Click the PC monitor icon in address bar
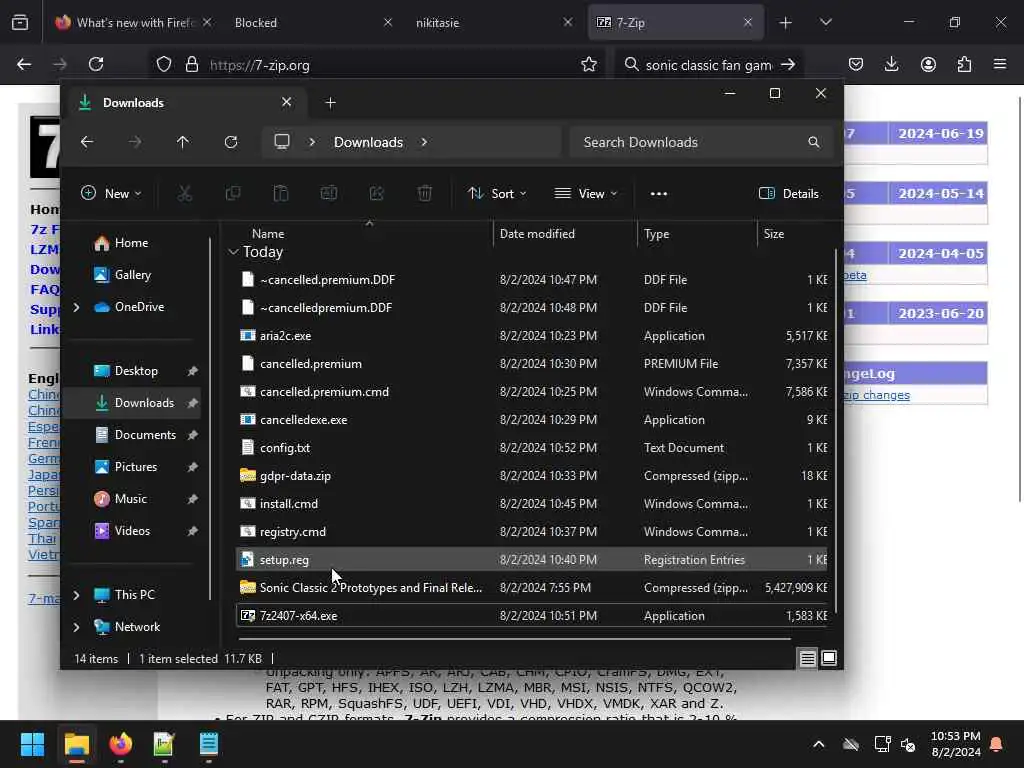1024x768 pixels. pyautogui.click(x=282, y=142)
